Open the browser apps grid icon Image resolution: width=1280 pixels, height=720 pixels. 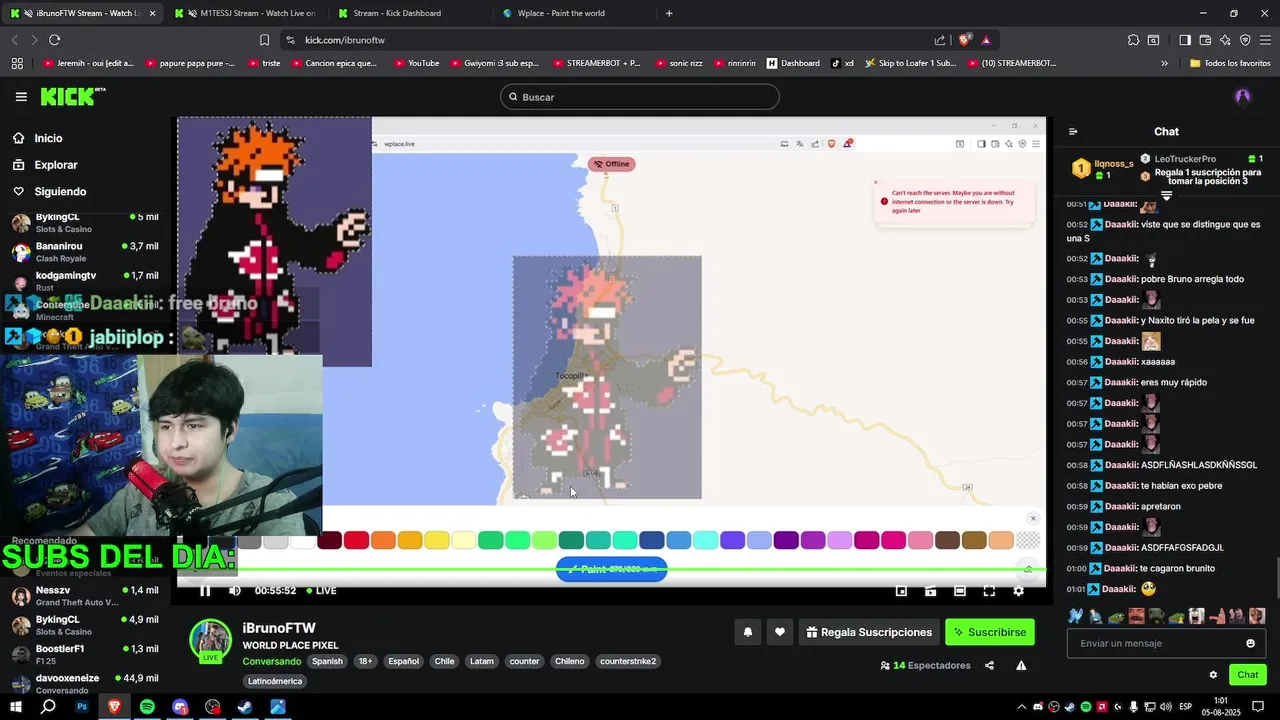(17, 63)
